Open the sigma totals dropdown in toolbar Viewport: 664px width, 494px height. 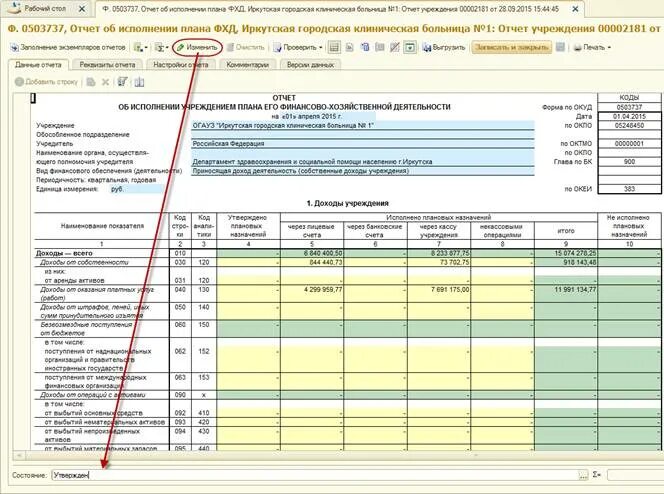(x=161, y=47)
